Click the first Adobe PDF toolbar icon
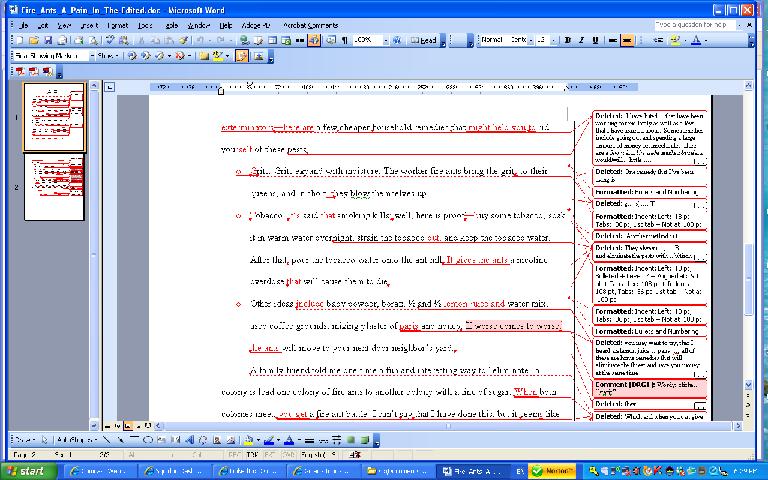The height and width of the screenshot is (480, 768). [20, 72]
